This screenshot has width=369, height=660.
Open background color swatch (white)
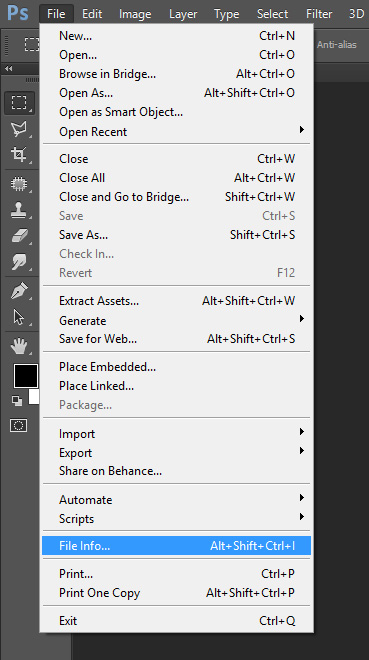[34, 397]
